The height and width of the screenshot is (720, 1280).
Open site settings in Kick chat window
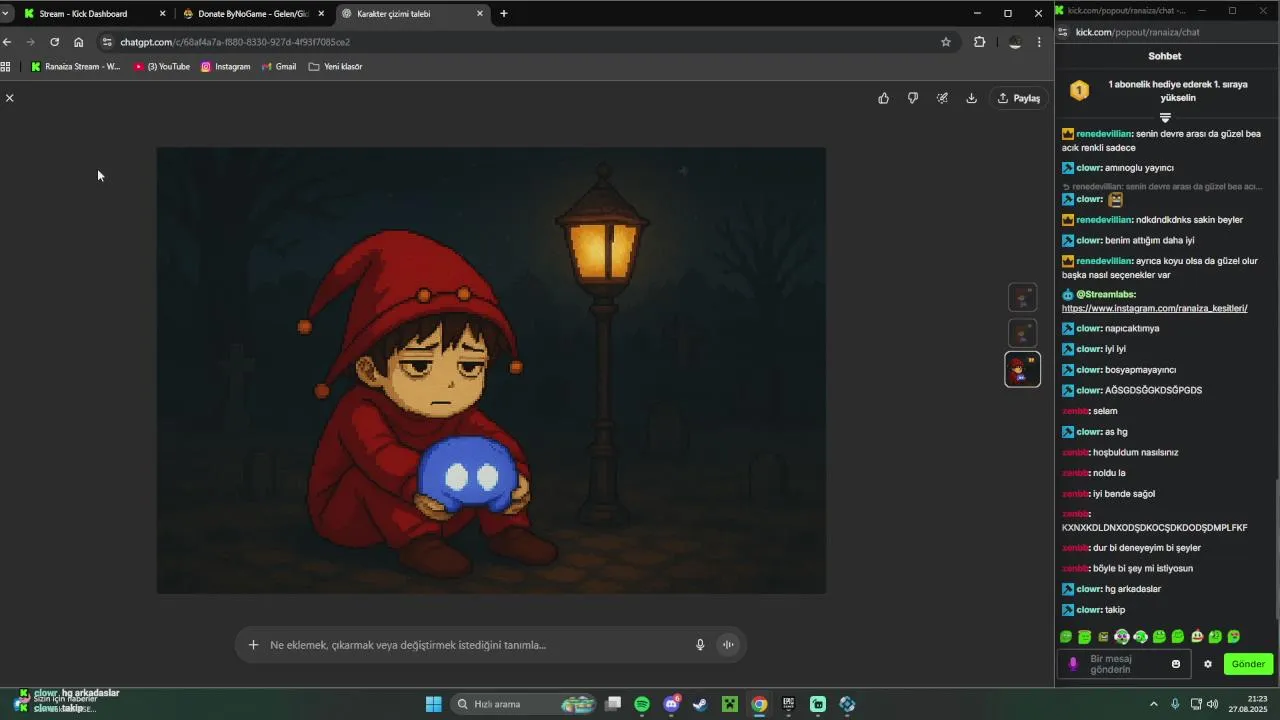(1063, 32)
